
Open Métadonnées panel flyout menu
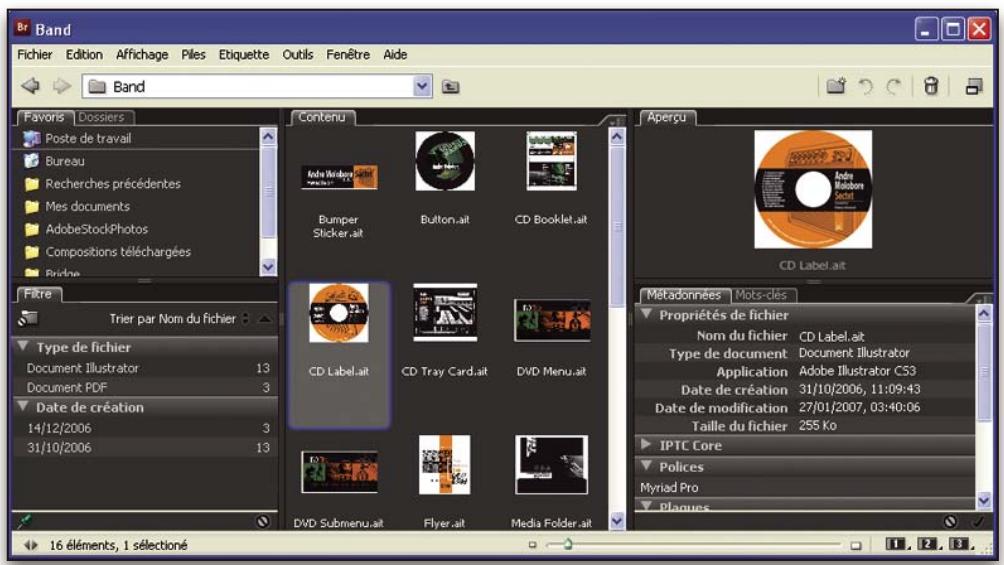click(x=980, y=297)
